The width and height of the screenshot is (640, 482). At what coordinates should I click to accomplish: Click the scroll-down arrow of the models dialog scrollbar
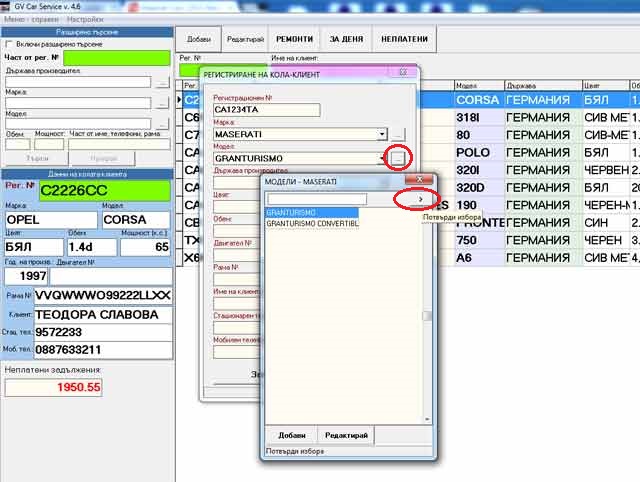[427, 419]
